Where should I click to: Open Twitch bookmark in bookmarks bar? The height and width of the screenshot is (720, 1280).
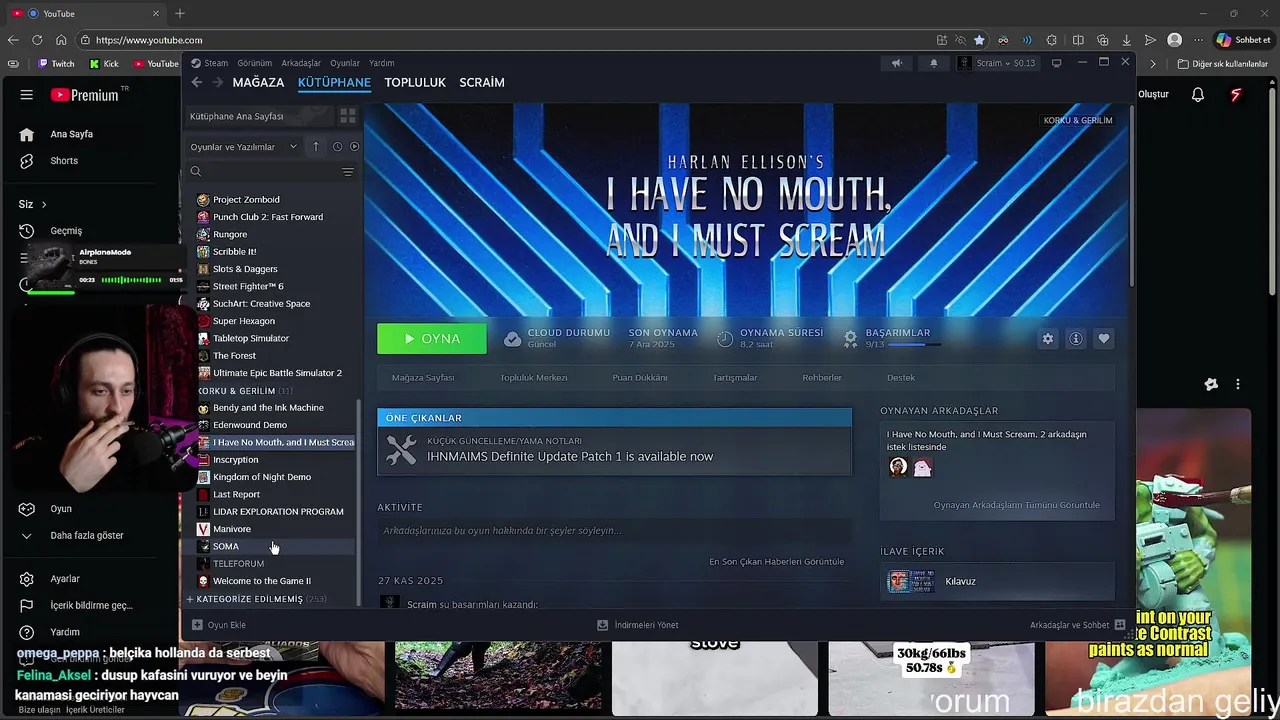point(56,64)
